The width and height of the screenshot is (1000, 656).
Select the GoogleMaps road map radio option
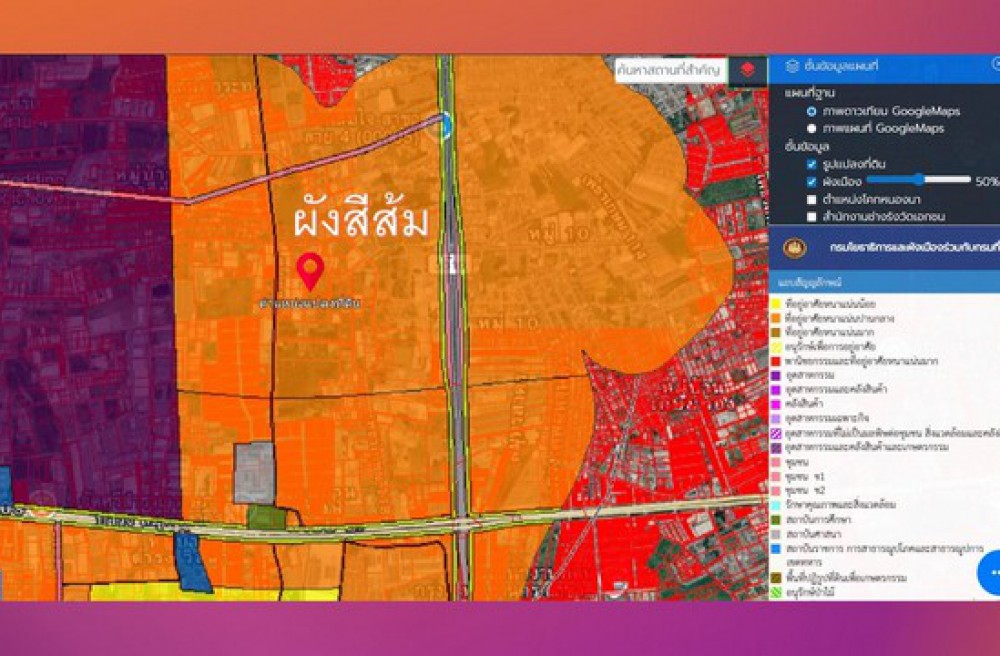click(811, 128)
